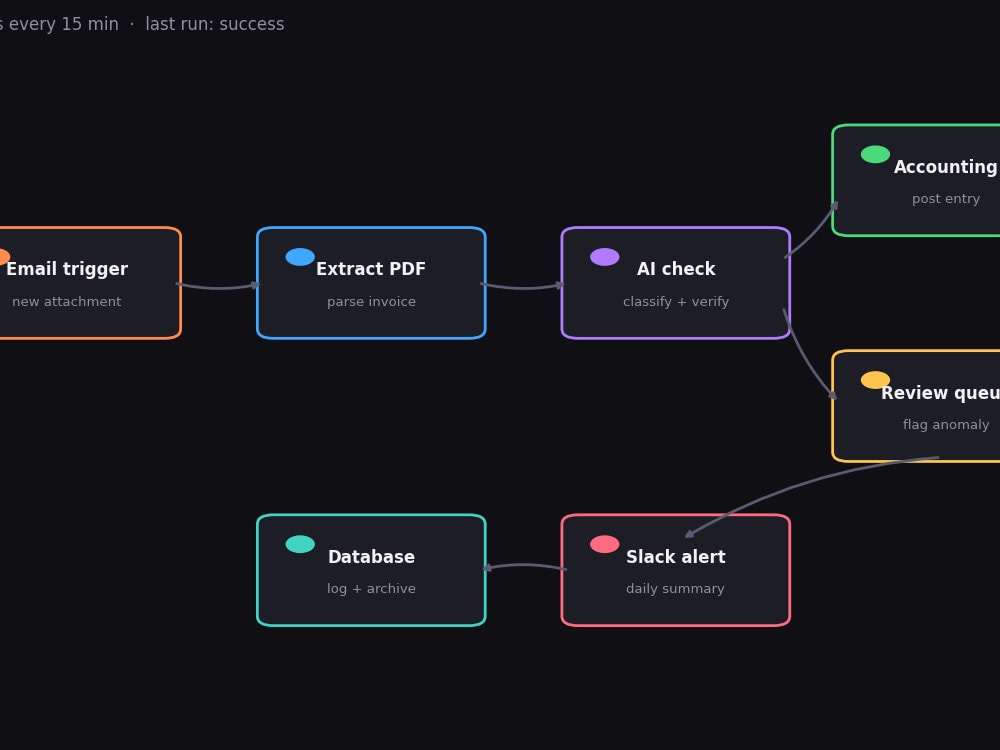Screen dimensions: 1000x750
Task: Select the Extract PDF node title
Action: pyautogui.click(x=371, y=269)
